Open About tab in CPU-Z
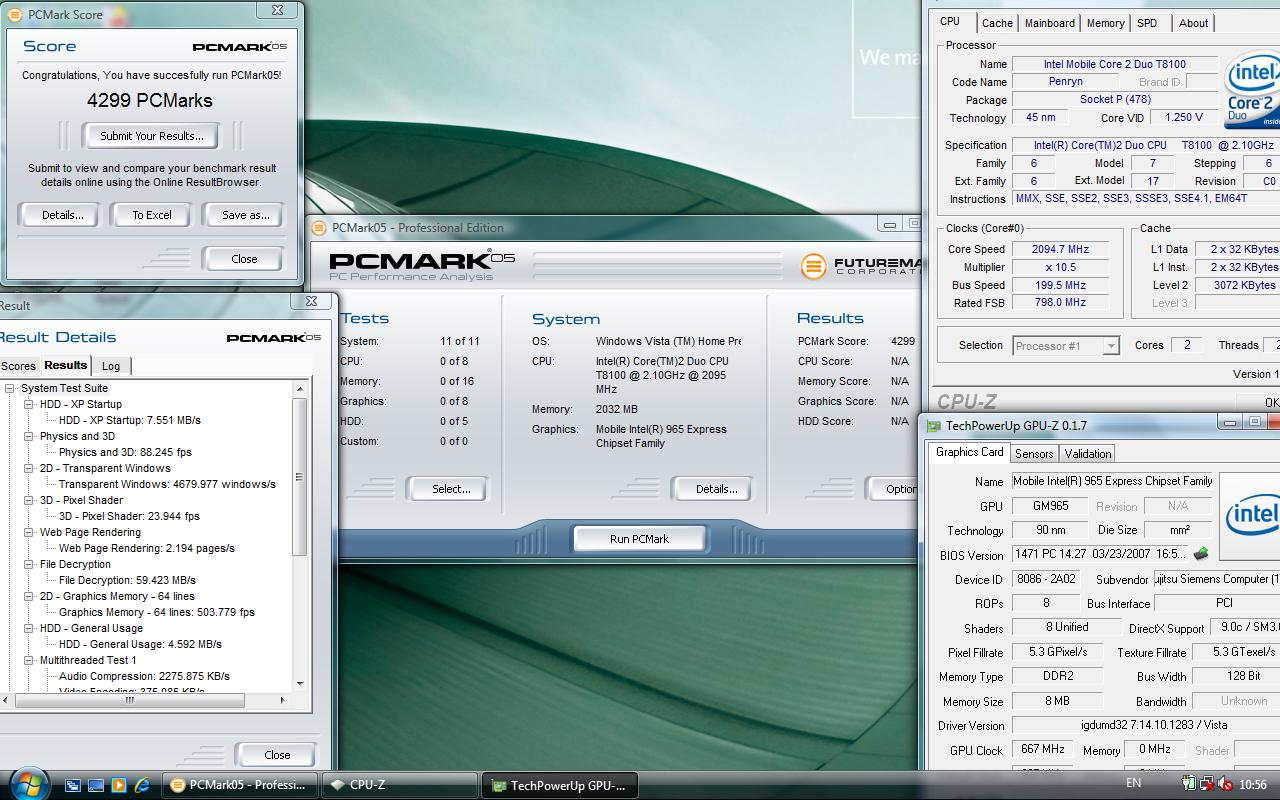This screenshot has width=1280, height=800. (1193, 23)
